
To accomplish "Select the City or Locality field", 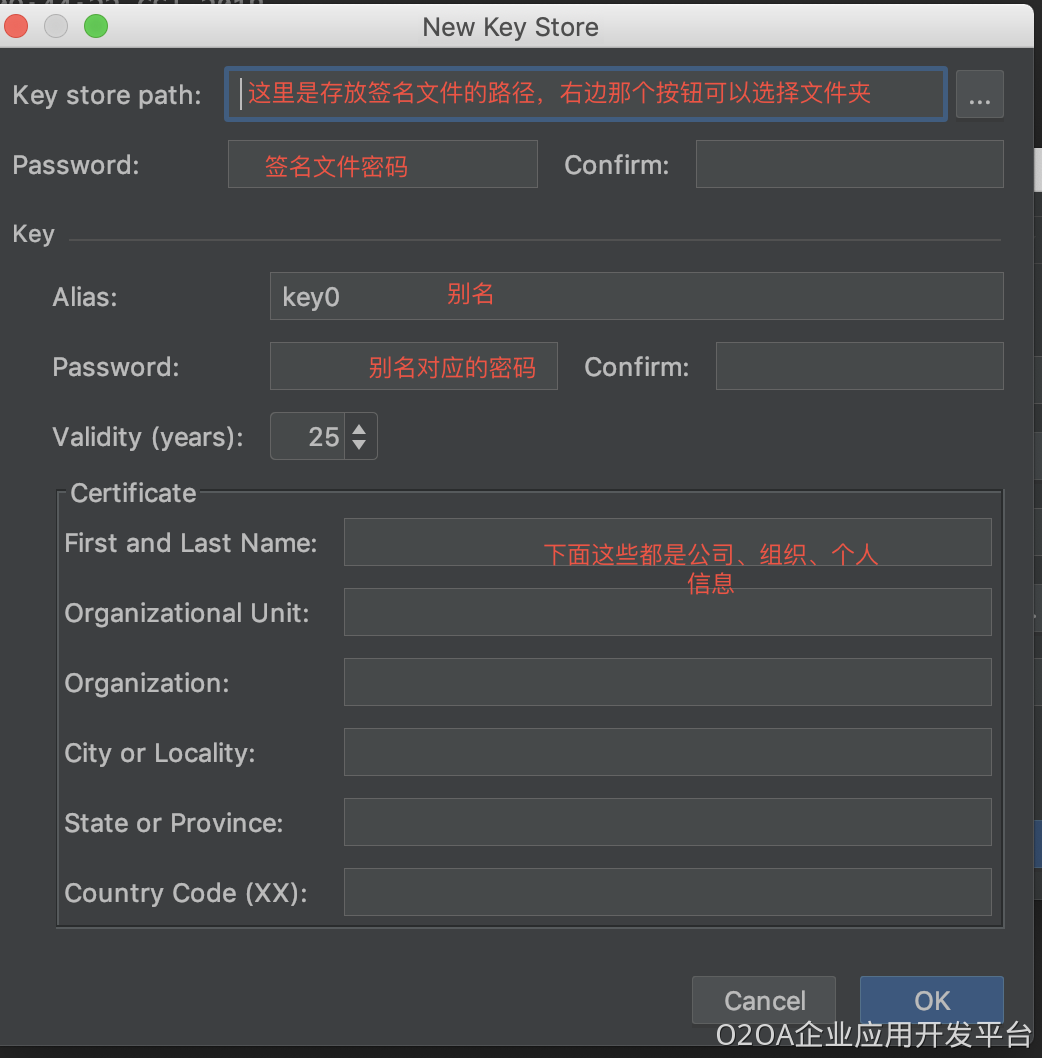I will tap(667, 752).
